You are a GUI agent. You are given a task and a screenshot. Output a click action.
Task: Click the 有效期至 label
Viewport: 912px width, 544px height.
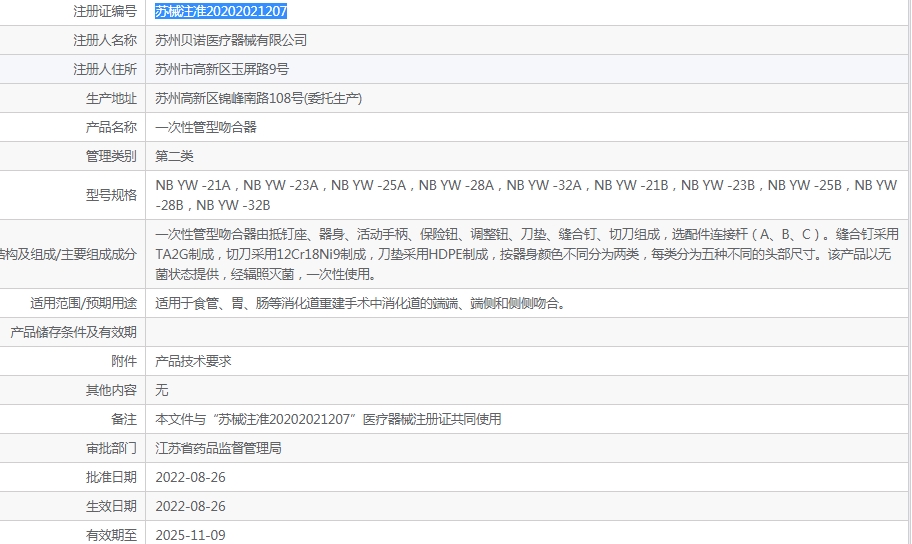111,535
